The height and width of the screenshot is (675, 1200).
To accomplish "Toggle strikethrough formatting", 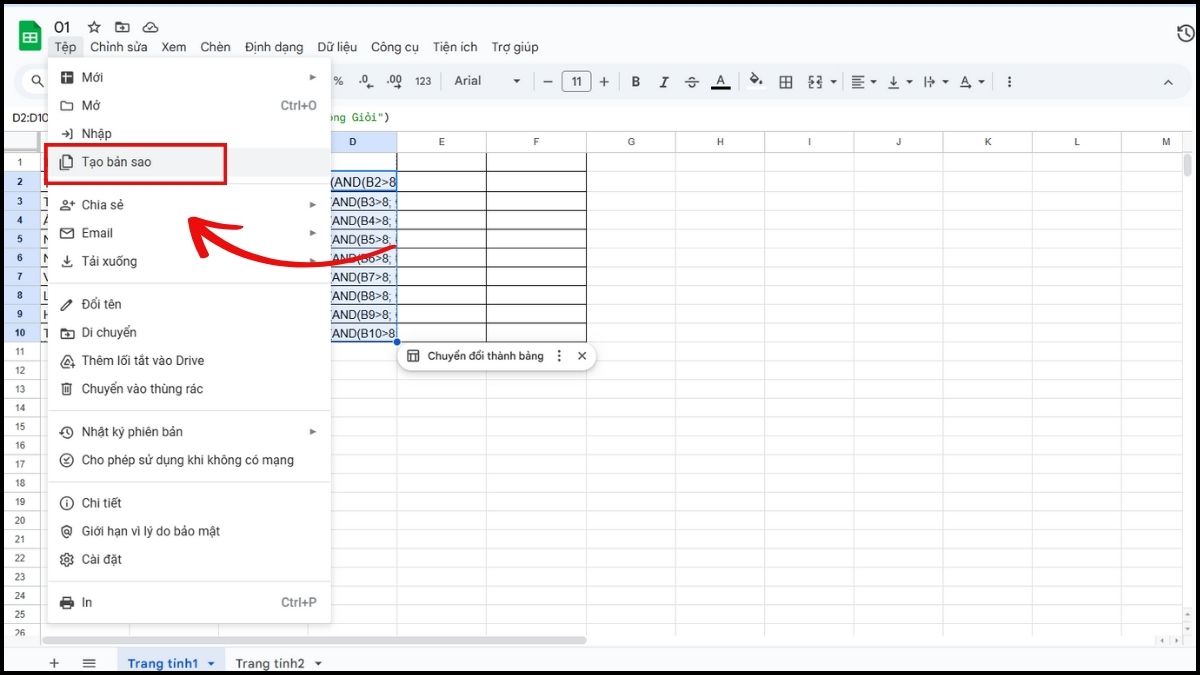I will pyautogui.click(x=691, y=81).
